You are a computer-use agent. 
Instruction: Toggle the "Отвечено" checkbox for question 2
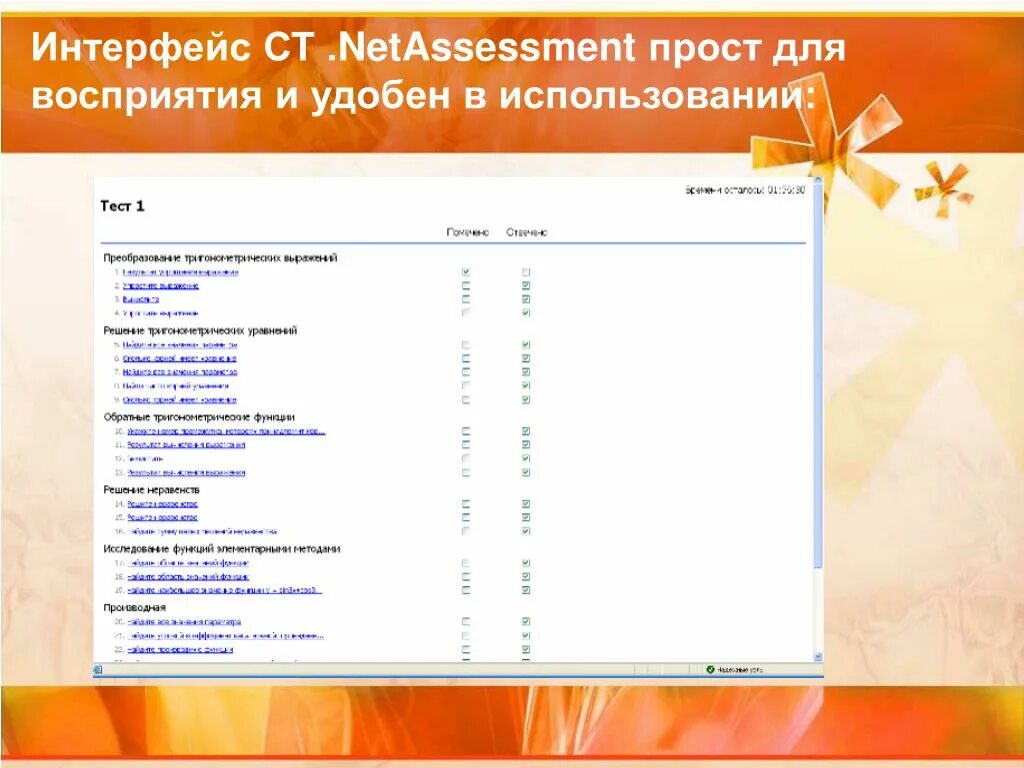[x=526, y=285]
